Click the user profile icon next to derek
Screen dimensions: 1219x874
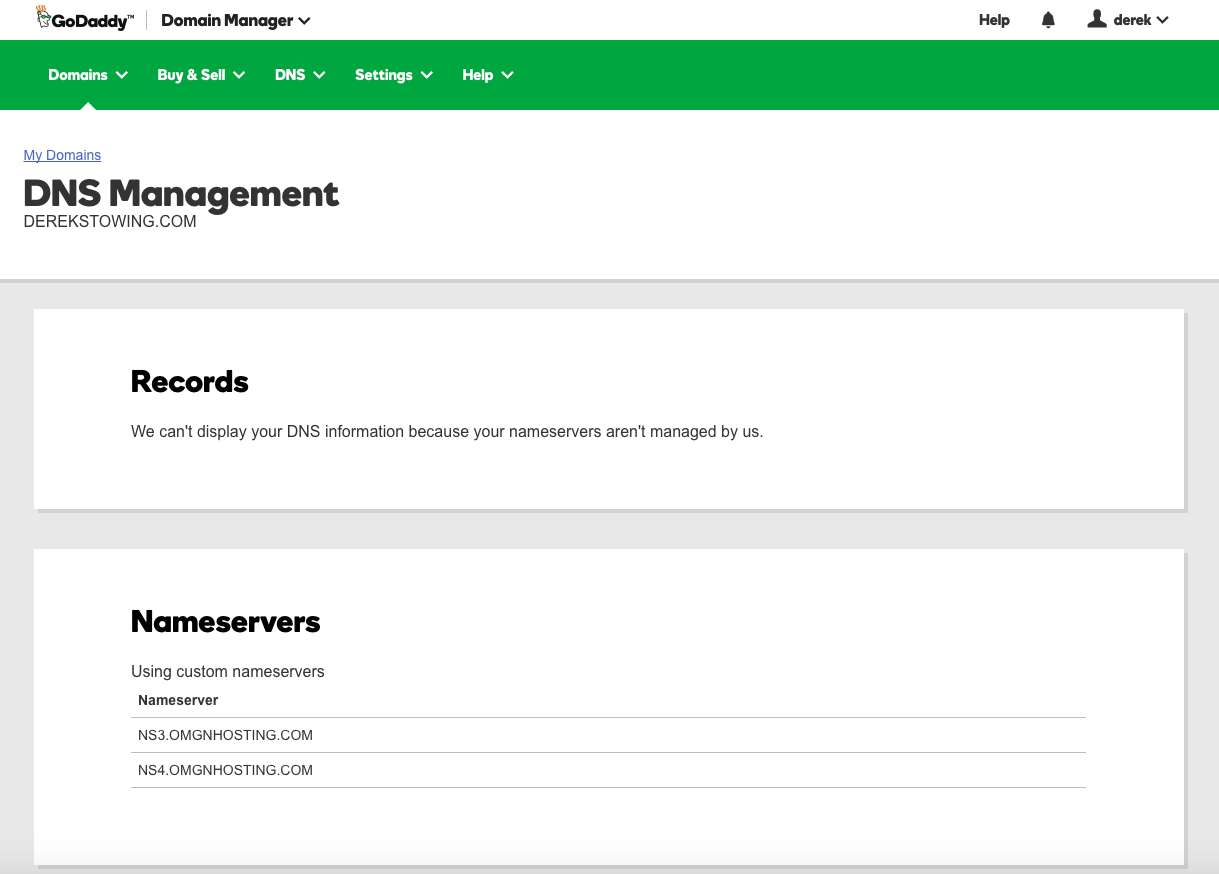coord(1097,19)
